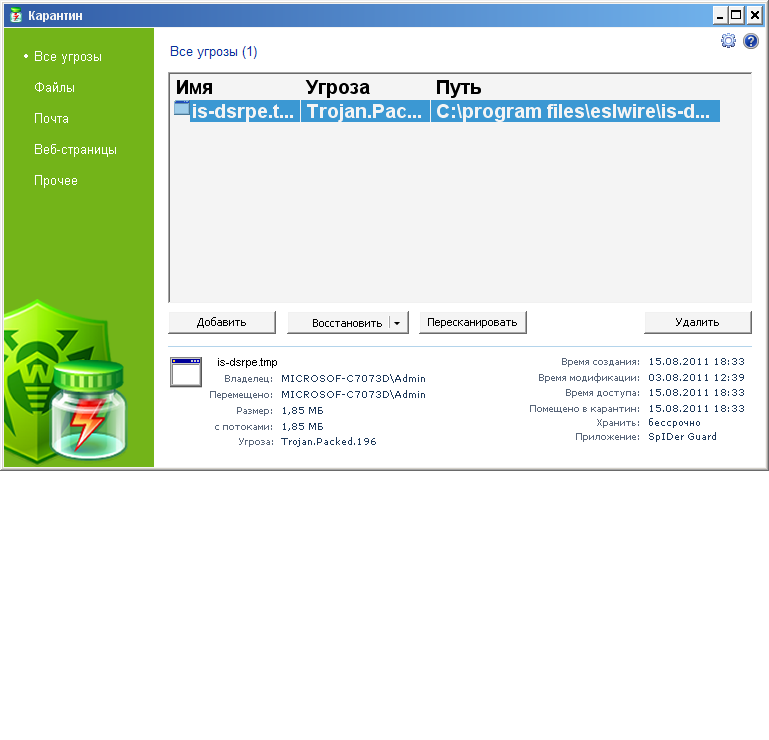Select name cell 'is-dsrpe.t...'

coord(244,111)
